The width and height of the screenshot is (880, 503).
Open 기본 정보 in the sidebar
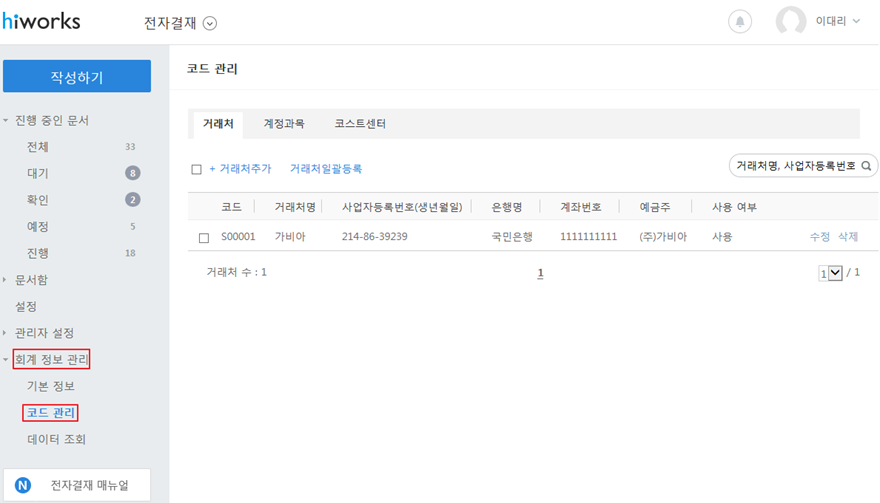pos(51,386)
